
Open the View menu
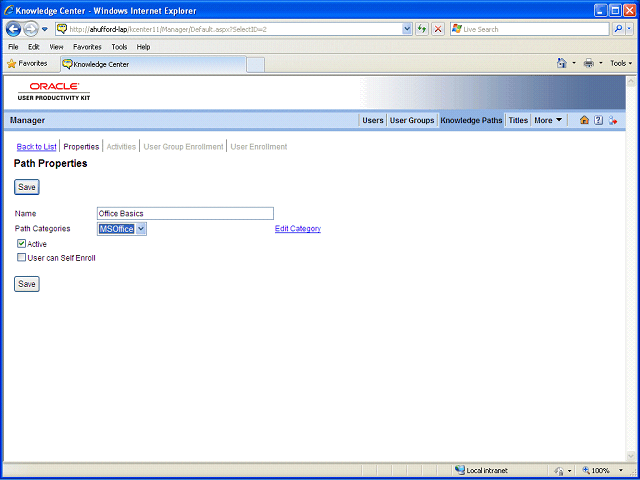[56, 47]
